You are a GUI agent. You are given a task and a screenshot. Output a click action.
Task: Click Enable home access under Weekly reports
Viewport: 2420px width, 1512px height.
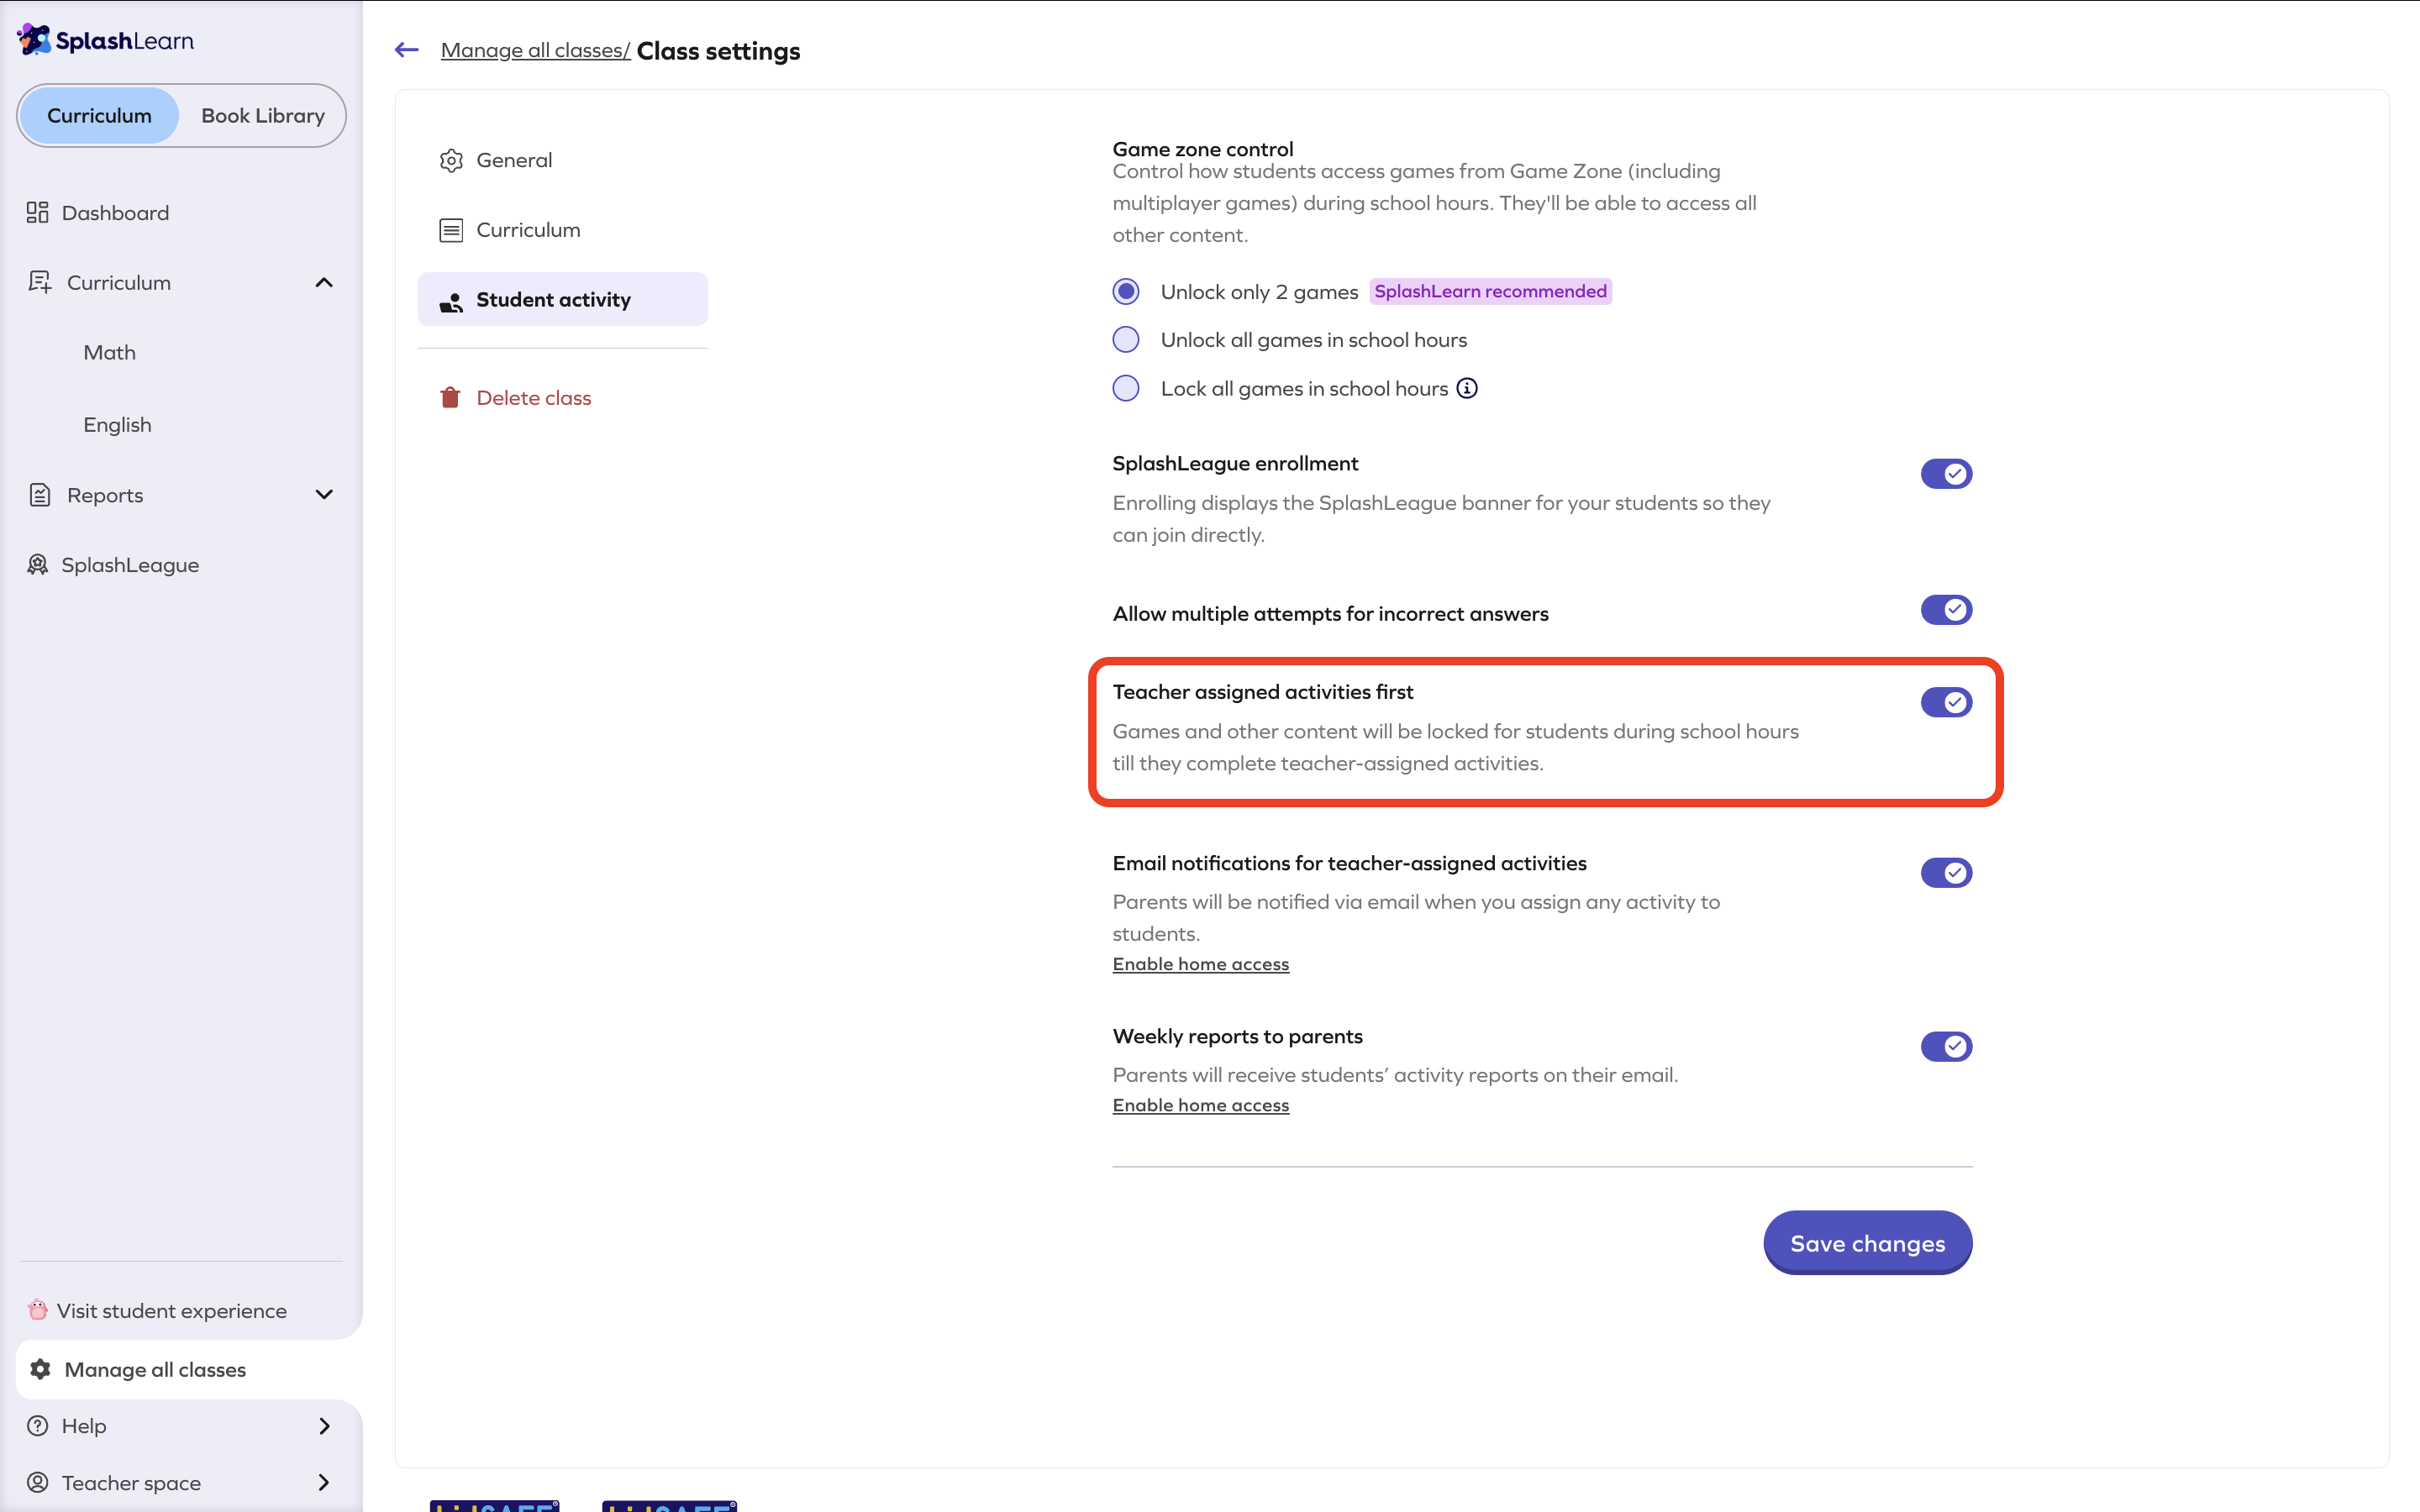coord(1201,1105)
